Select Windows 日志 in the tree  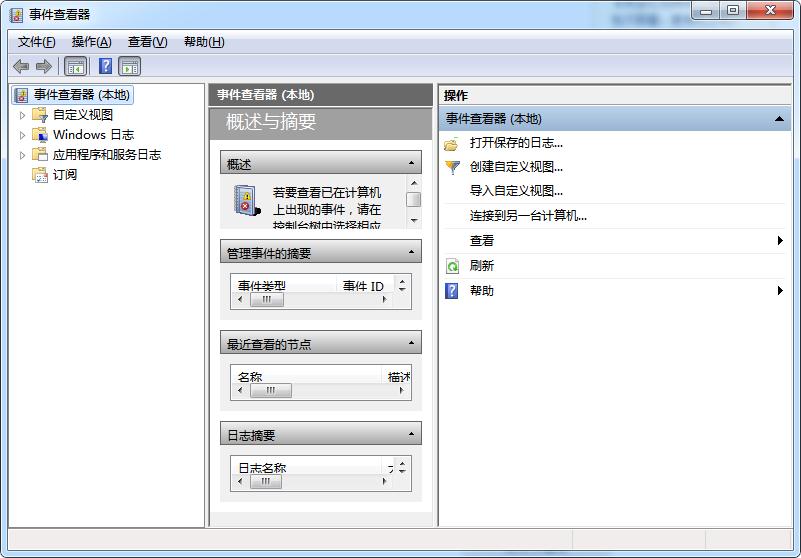93,134
